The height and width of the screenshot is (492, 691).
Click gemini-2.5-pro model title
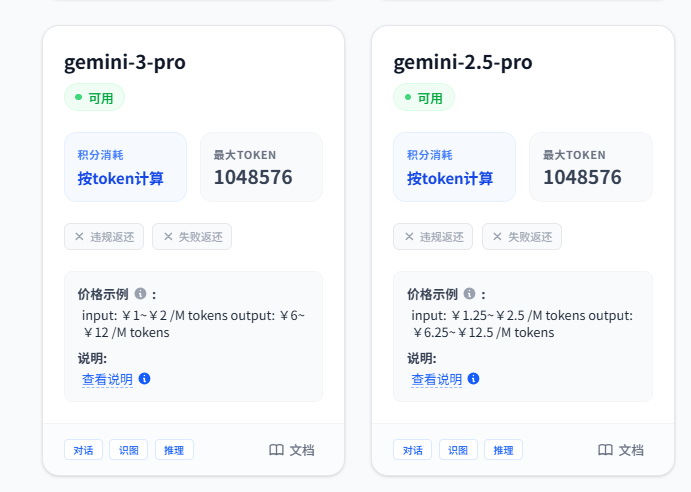coord(462,62)
